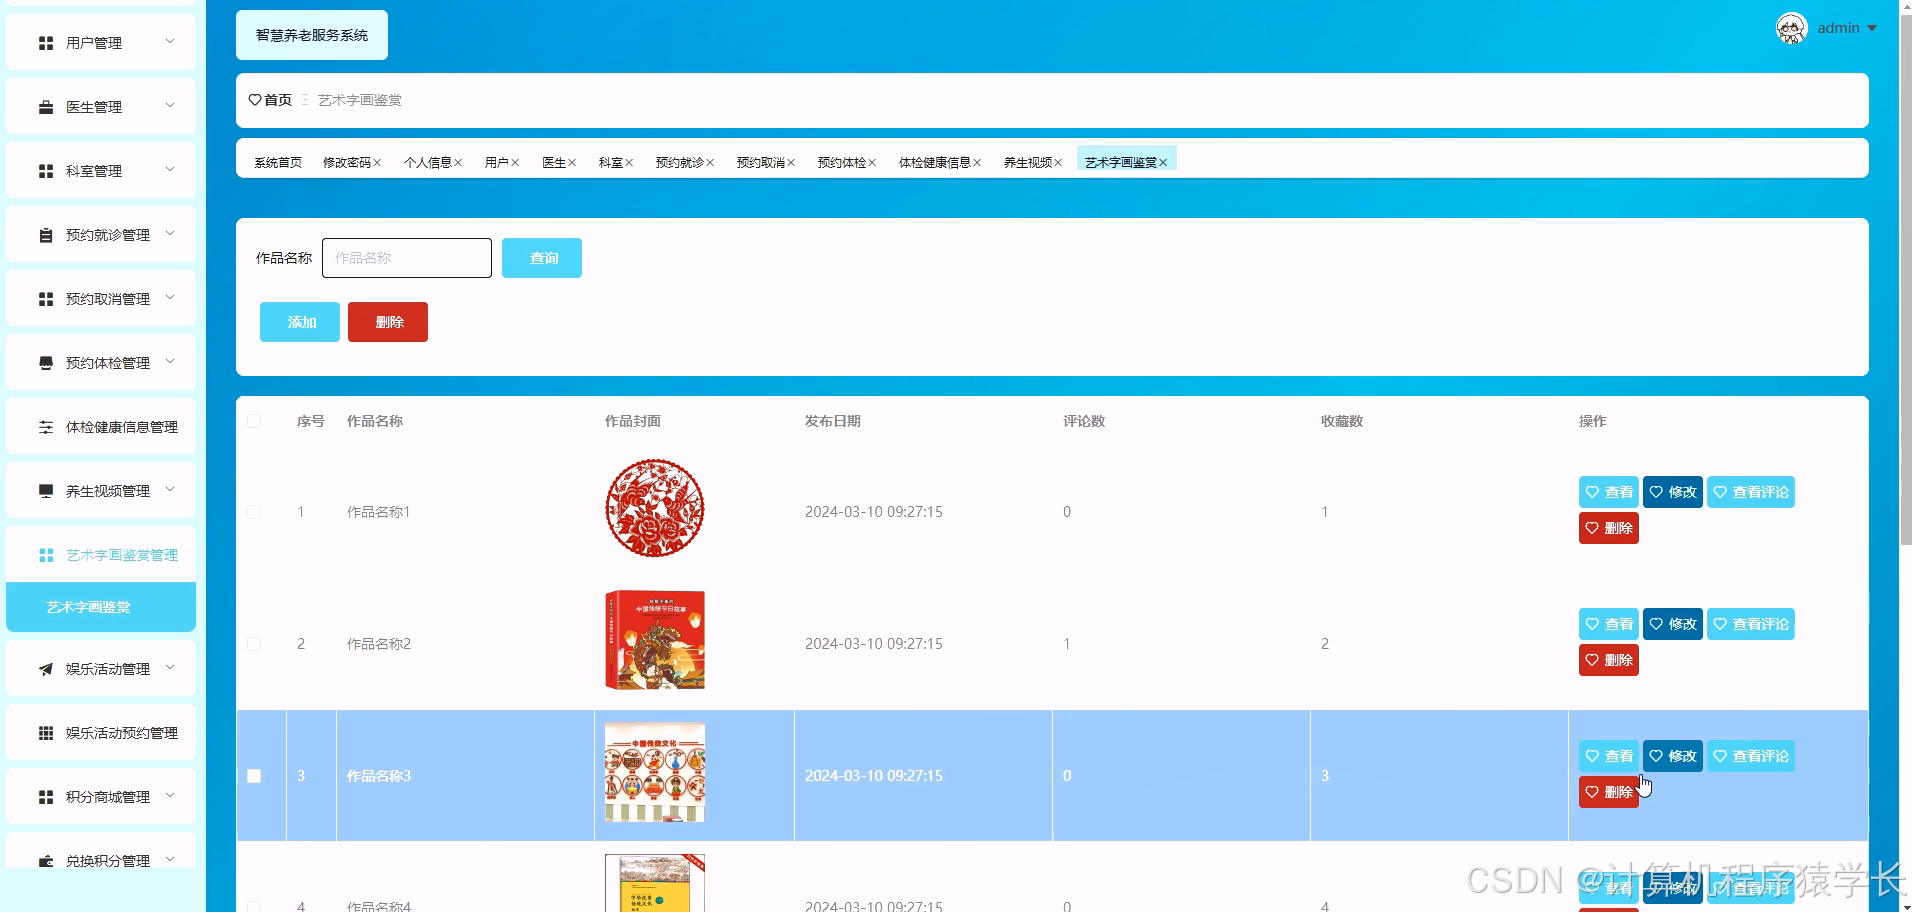Close the 预约取消 tab with its x
The height and width of the screenshot is (912, 1912).
(x=791, y=163)
